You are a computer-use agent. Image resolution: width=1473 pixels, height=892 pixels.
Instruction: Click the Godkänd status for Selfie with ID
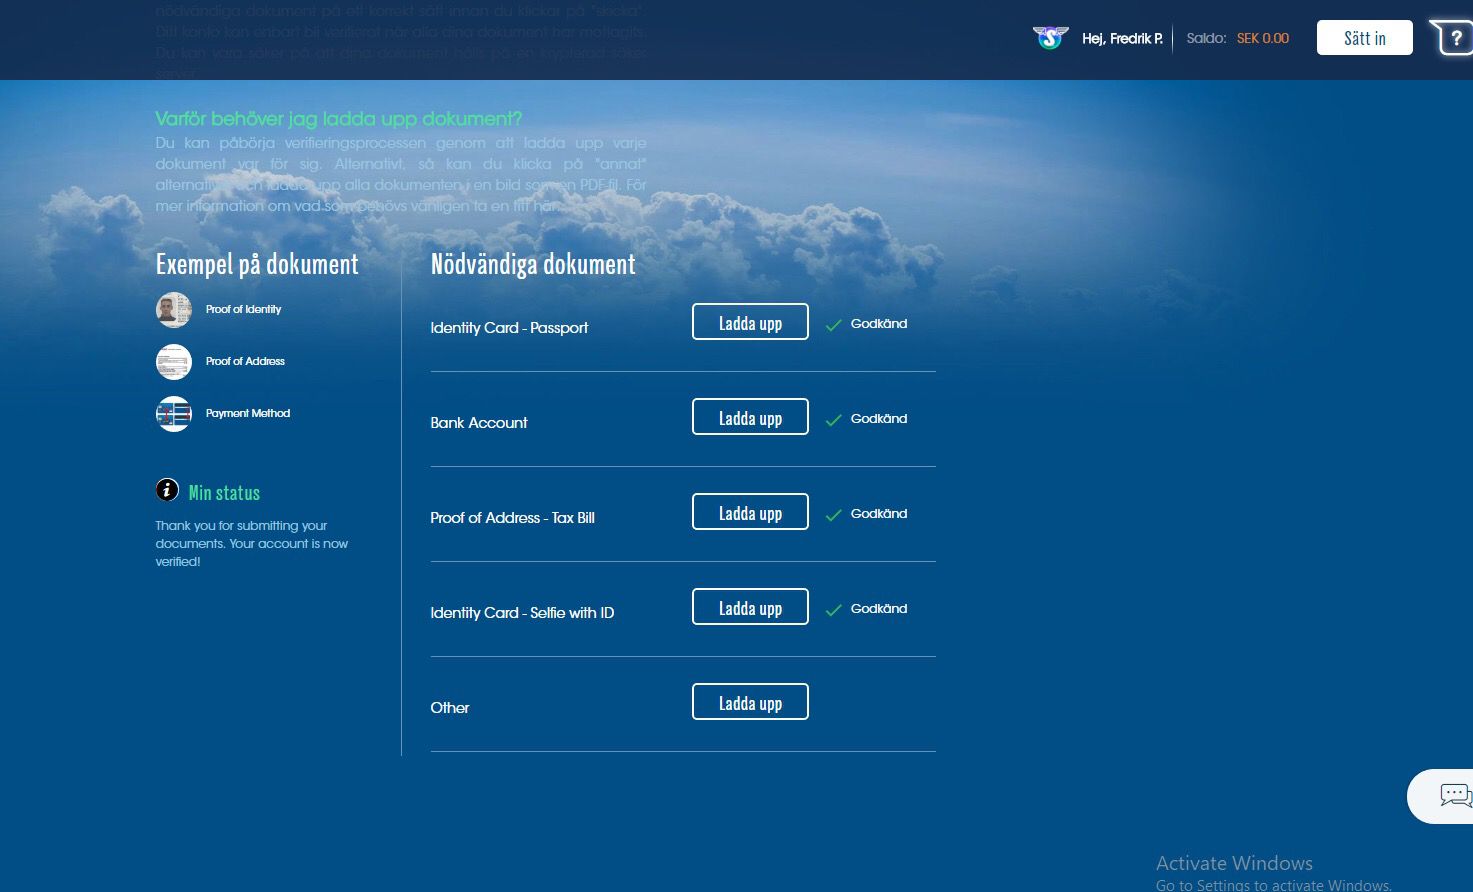pos(879,608)
